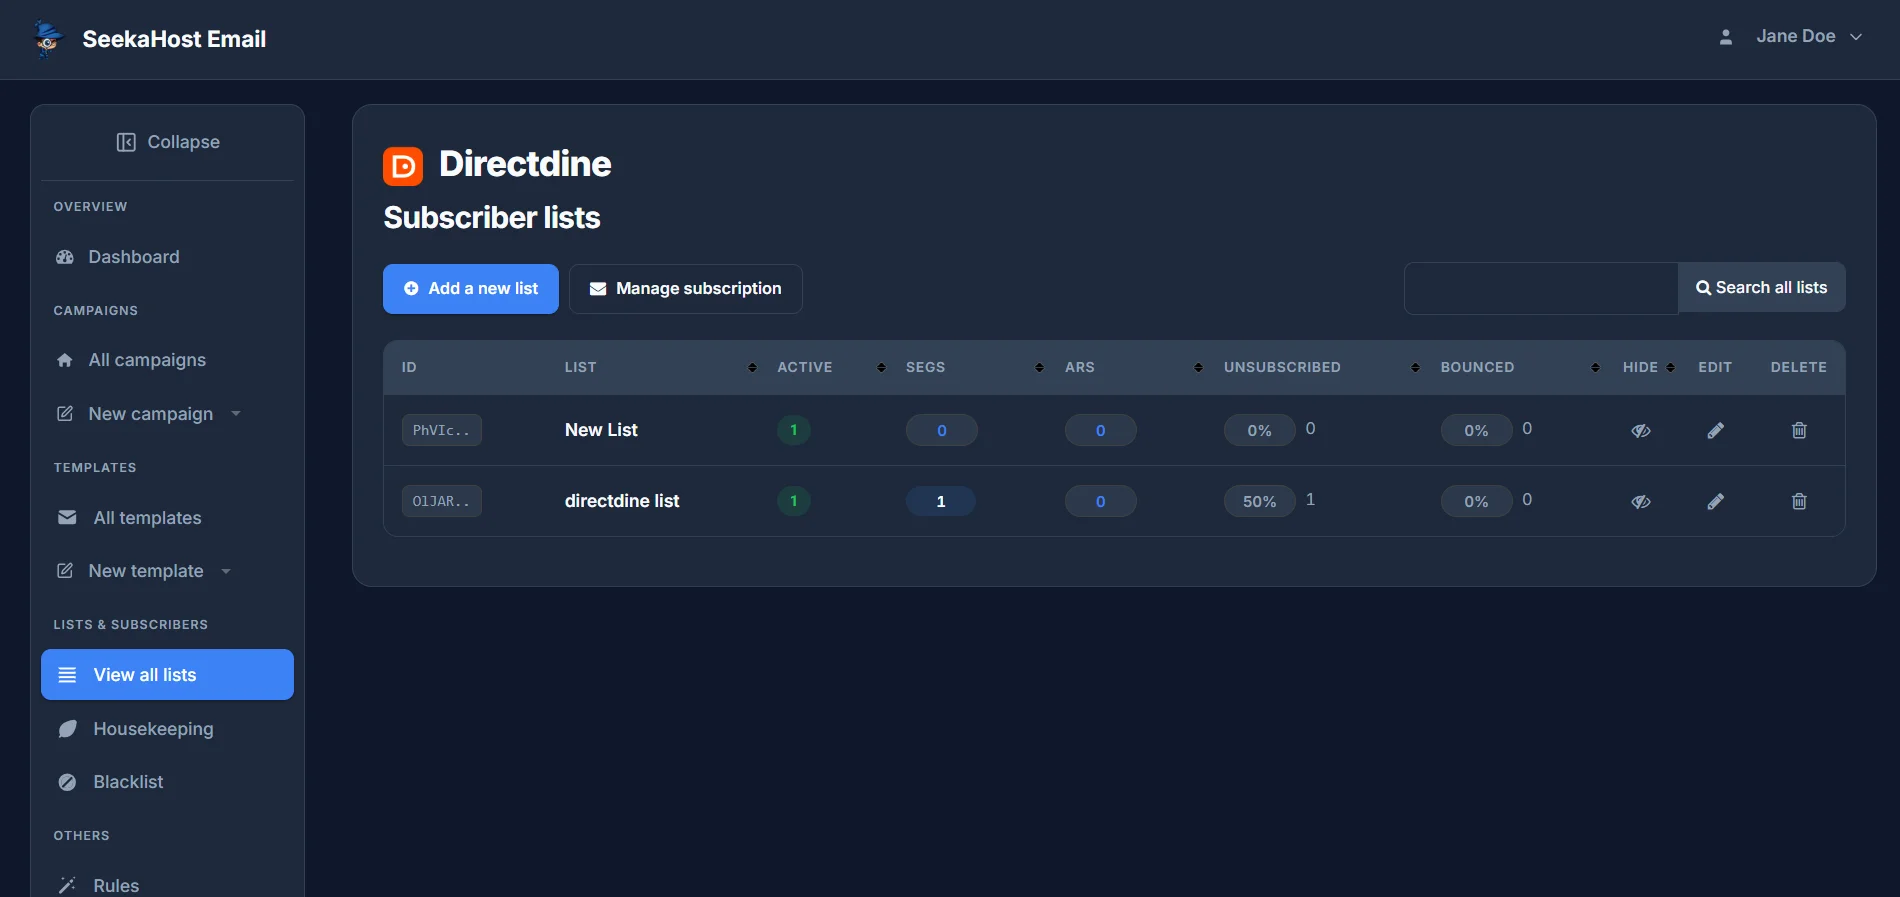Open Rules from the sidebar
The width and height of the screenshot is (1900, 897).
(167, 885)
